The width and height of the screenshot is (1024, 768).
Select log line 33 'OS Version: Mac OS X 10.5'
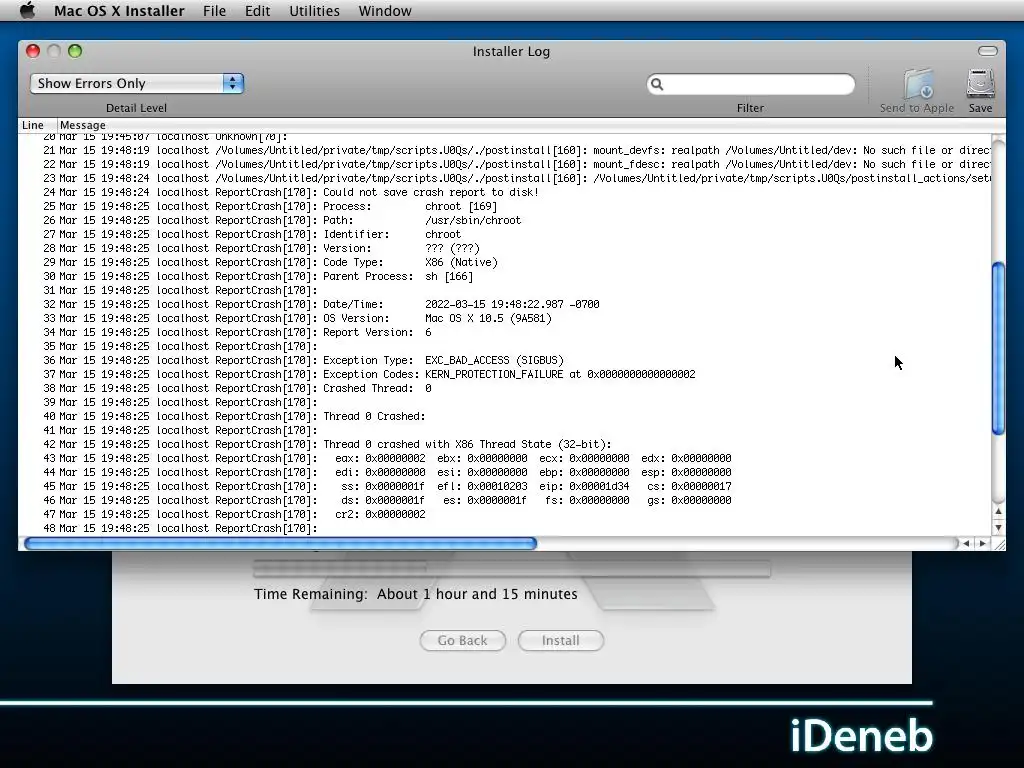point(505,319)
